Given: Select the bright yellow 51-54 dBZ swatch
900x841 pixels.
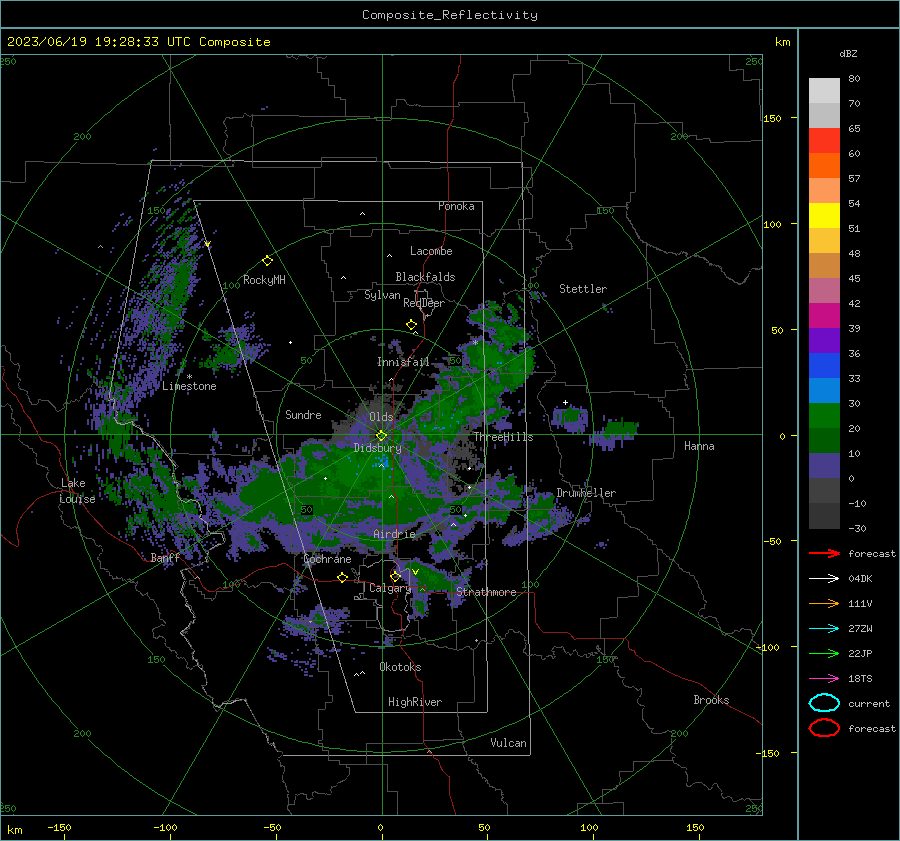Looking at the screenshot, I should click(824, 216).
